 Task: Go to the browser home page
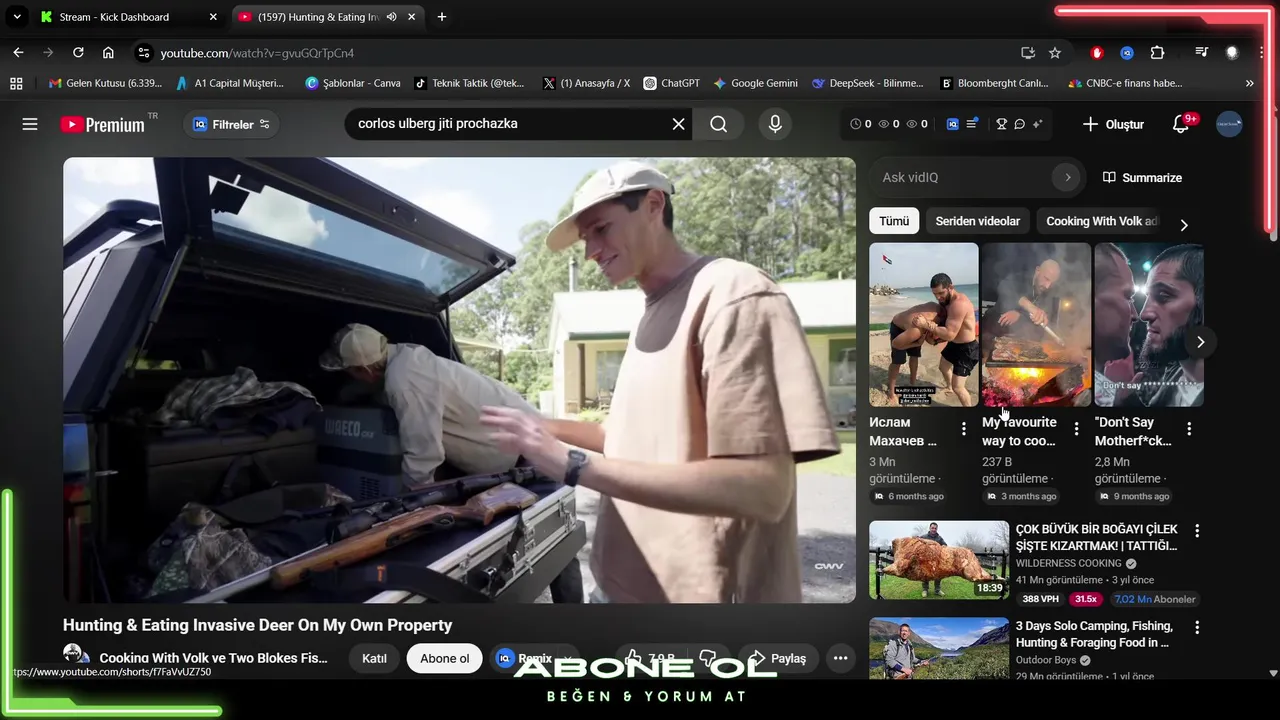click(x=108, y=52)
